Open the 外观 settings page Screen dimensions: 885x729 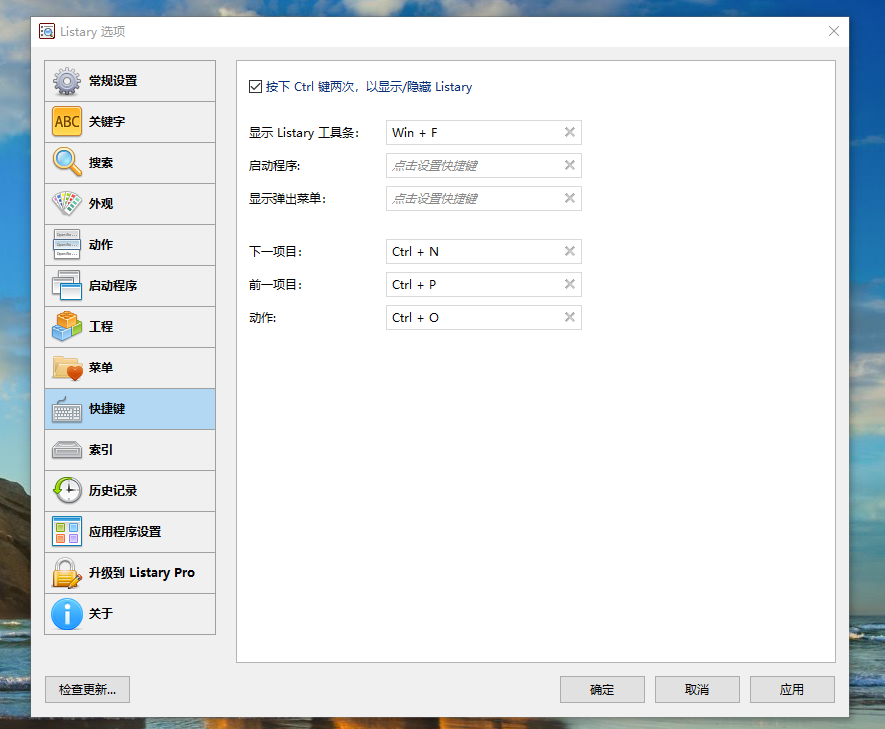click(130, 204)
